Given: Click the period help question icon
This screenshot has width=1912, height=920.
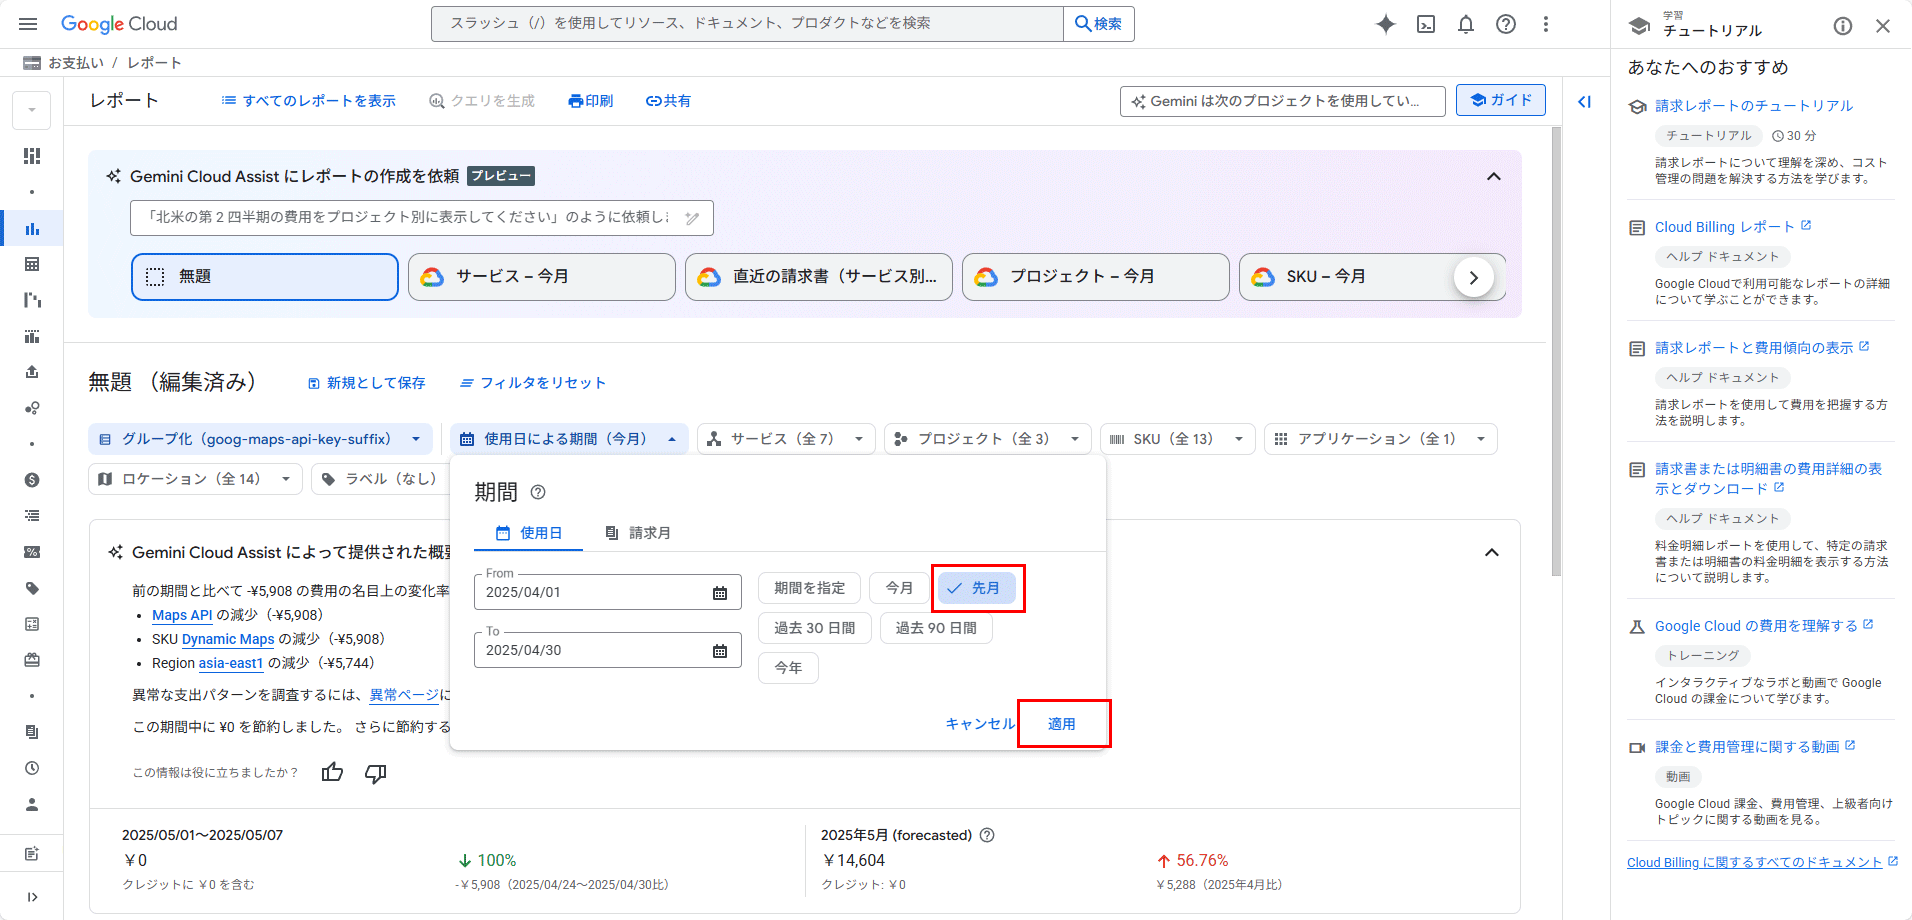Looking at the screenshot, I should click(x=538, y=492).
